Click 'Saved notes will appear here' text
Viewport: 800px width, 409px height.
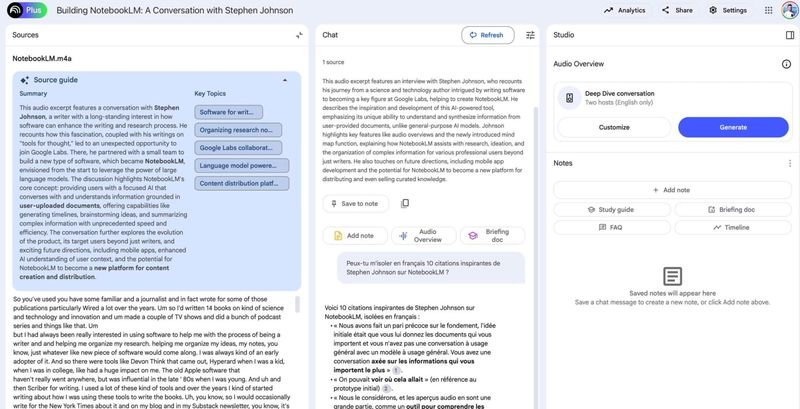click(672, 293)
